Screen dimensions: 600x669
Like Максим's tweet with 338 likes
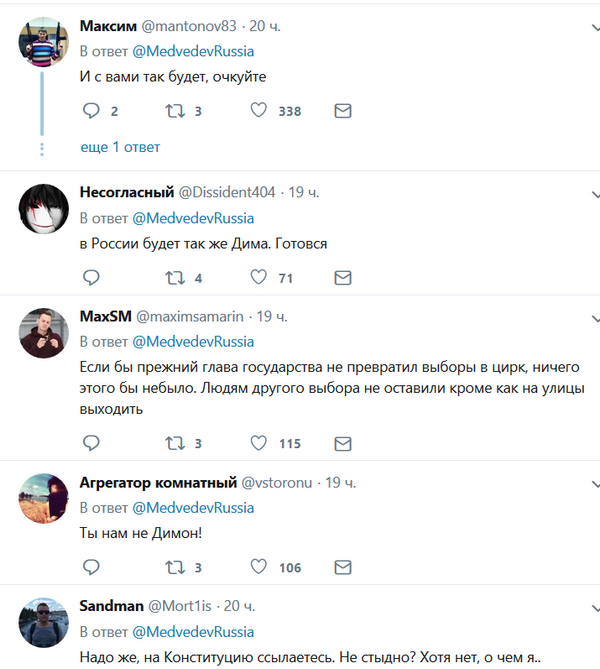(x=260, y=111)
